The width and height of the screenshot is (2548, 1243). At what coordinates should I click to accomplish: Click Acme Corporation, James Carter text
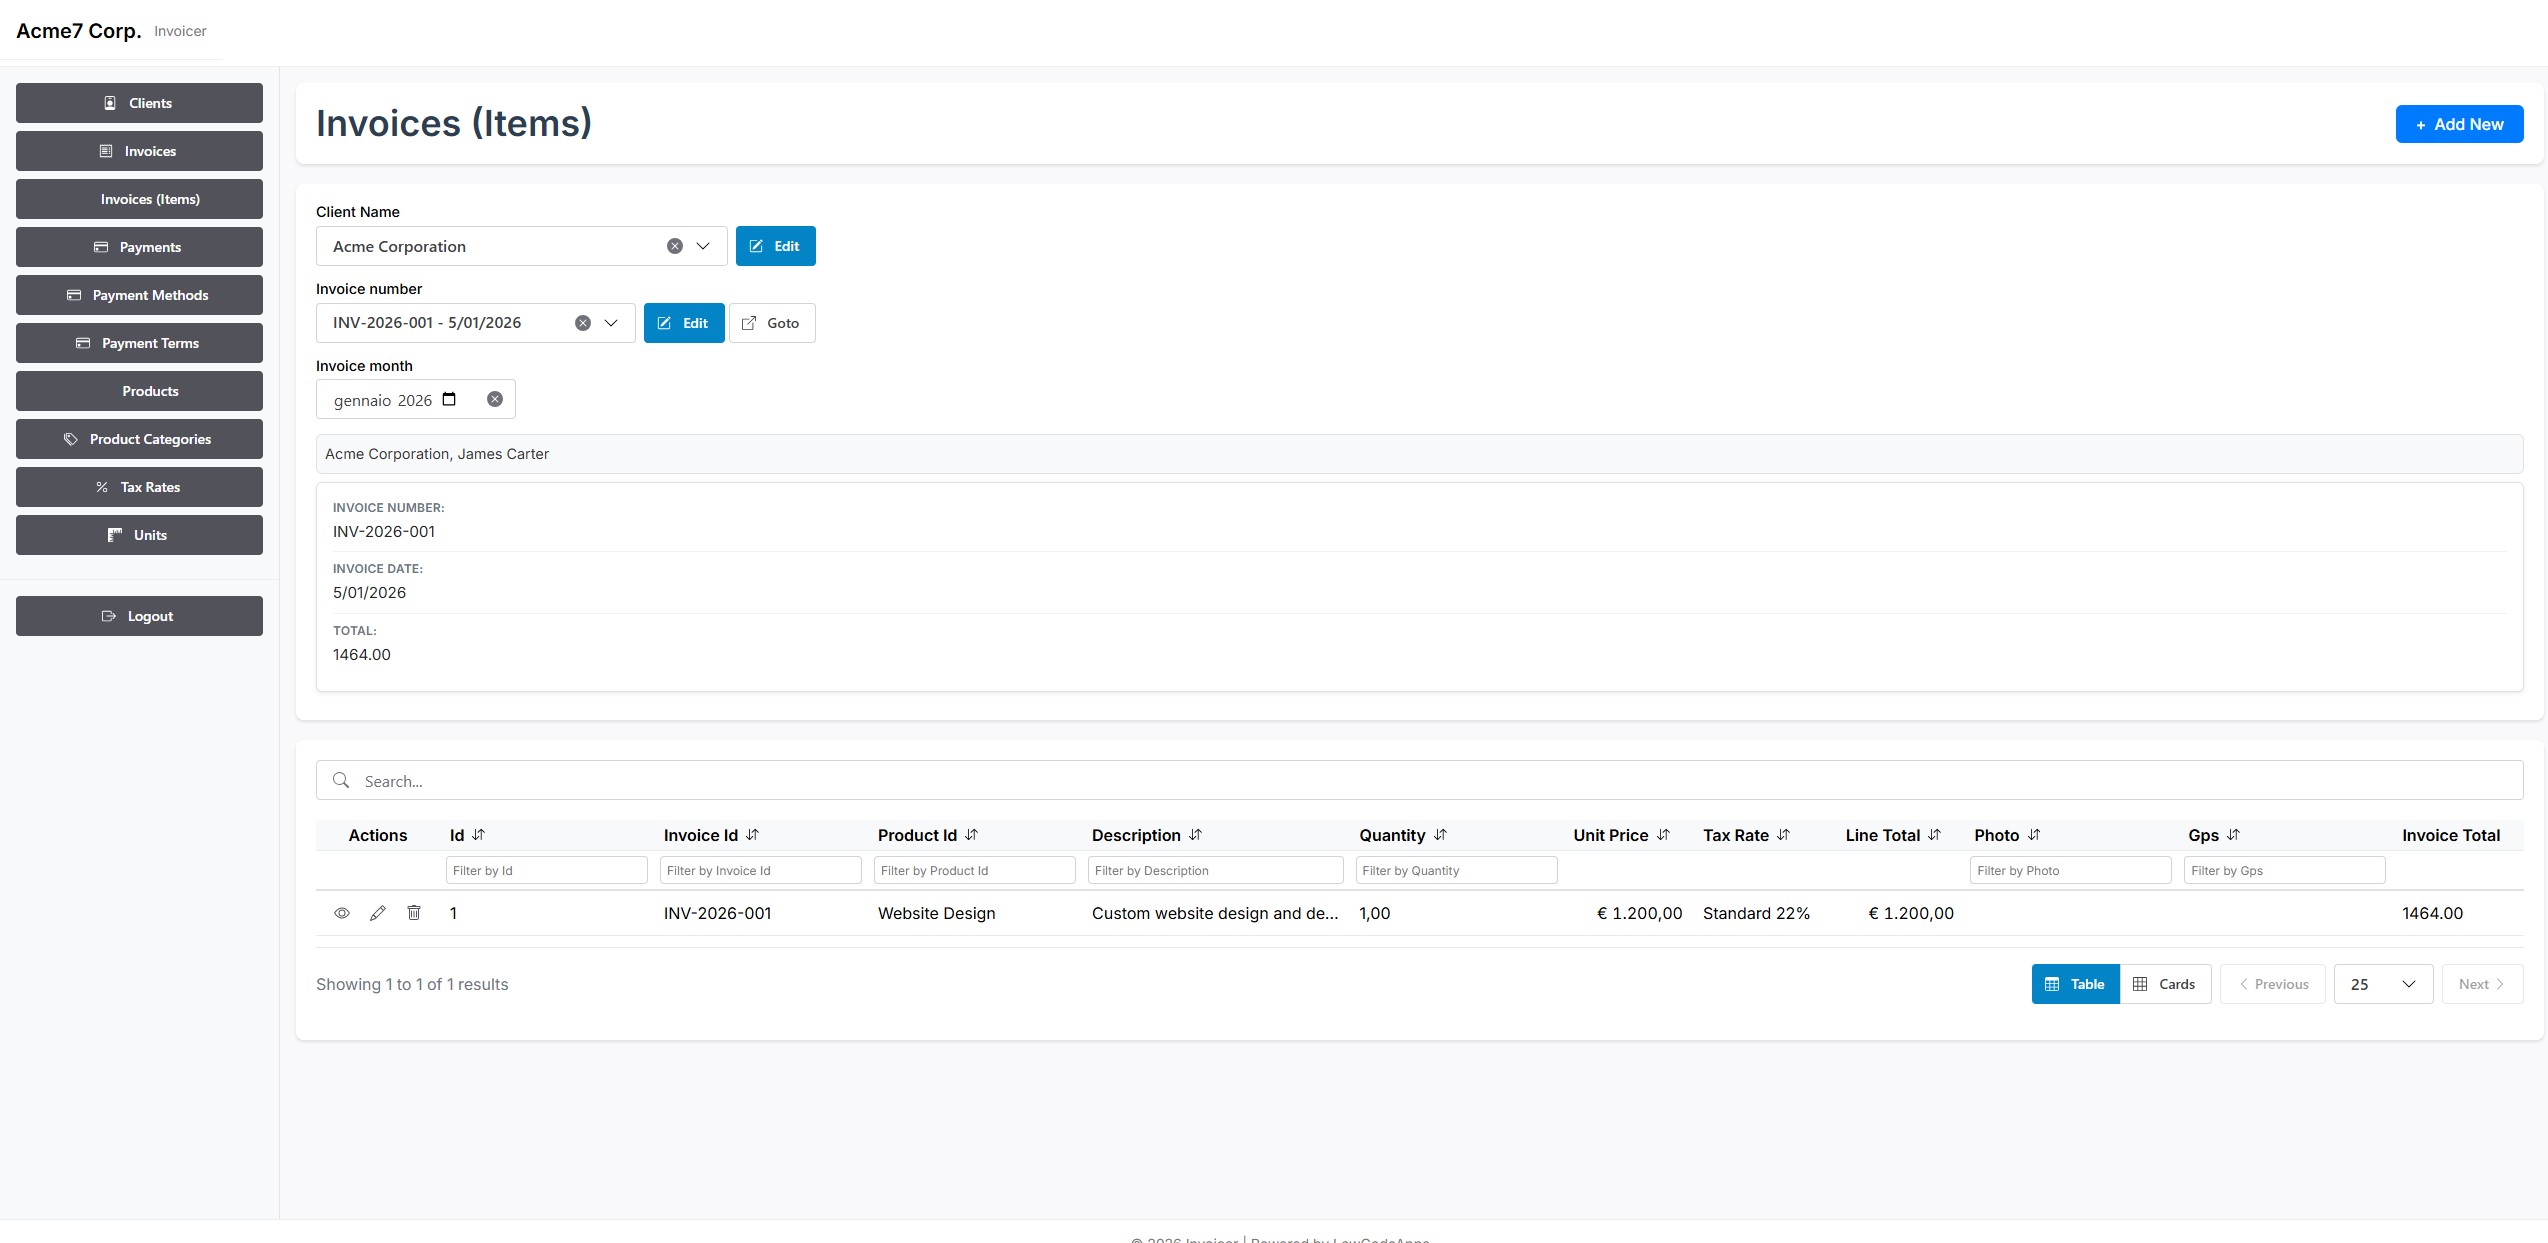click(437, 454)
